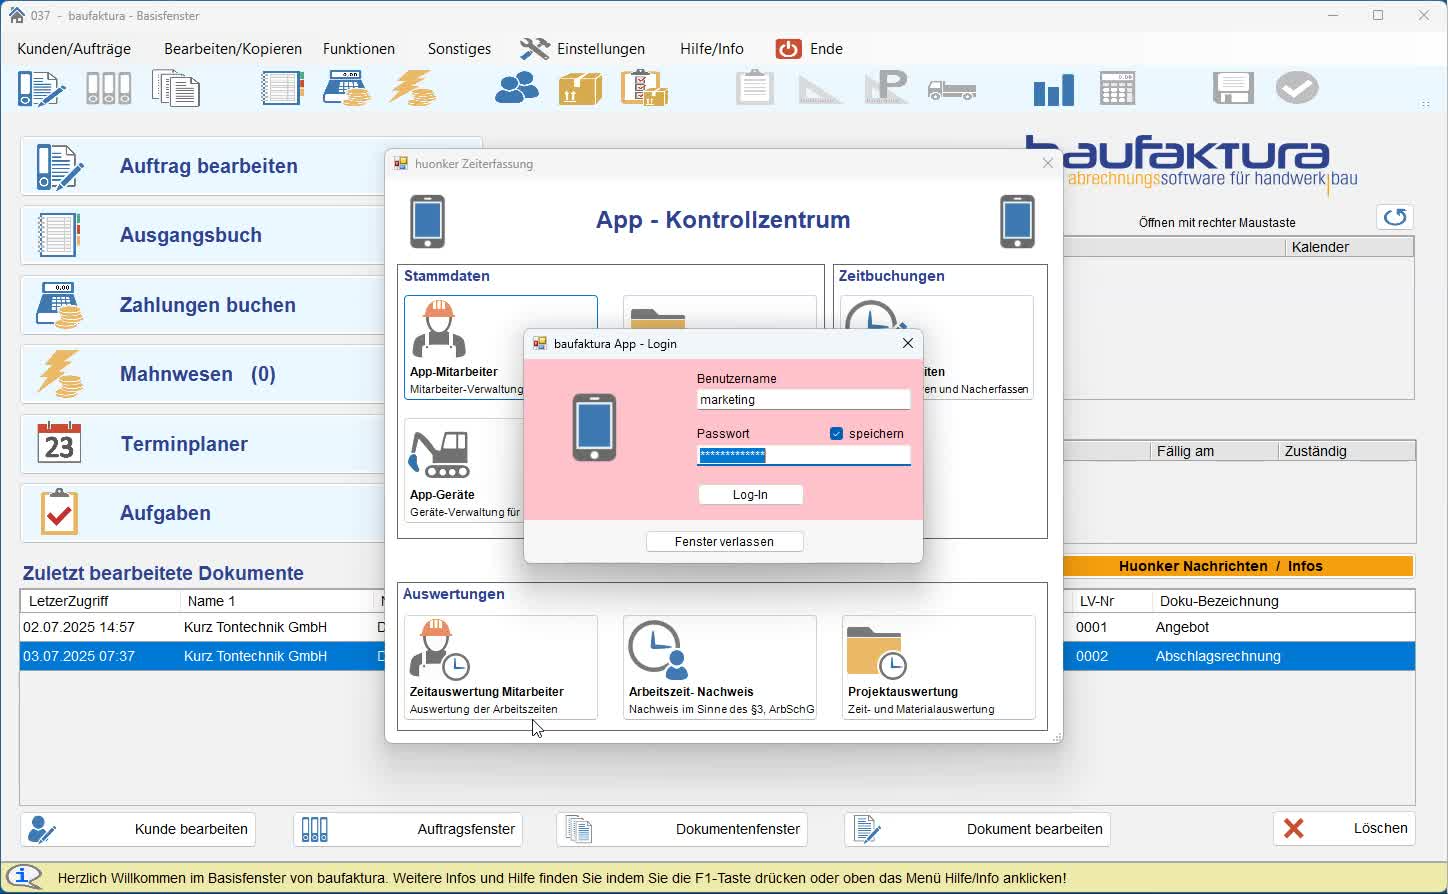Open Arbeitszeit-Nachweis tile

click(x=720, y=667)
